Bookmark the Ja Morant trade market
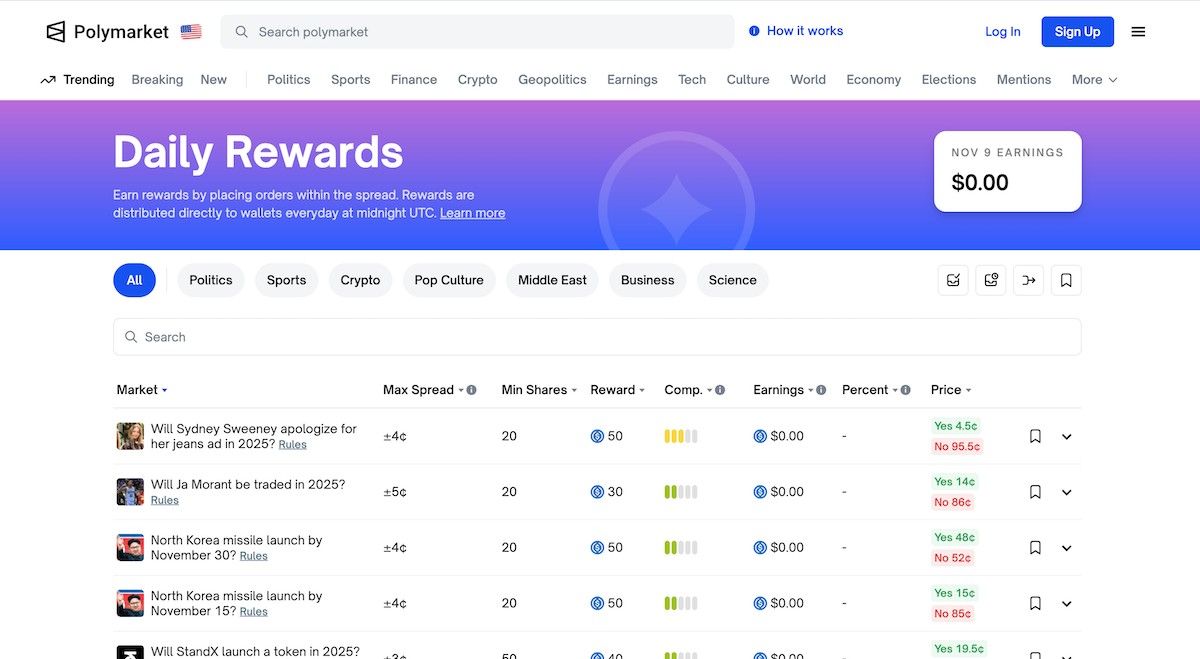Image resolution: width=1200 pixels, height=659 pixels. (1035, 492)
